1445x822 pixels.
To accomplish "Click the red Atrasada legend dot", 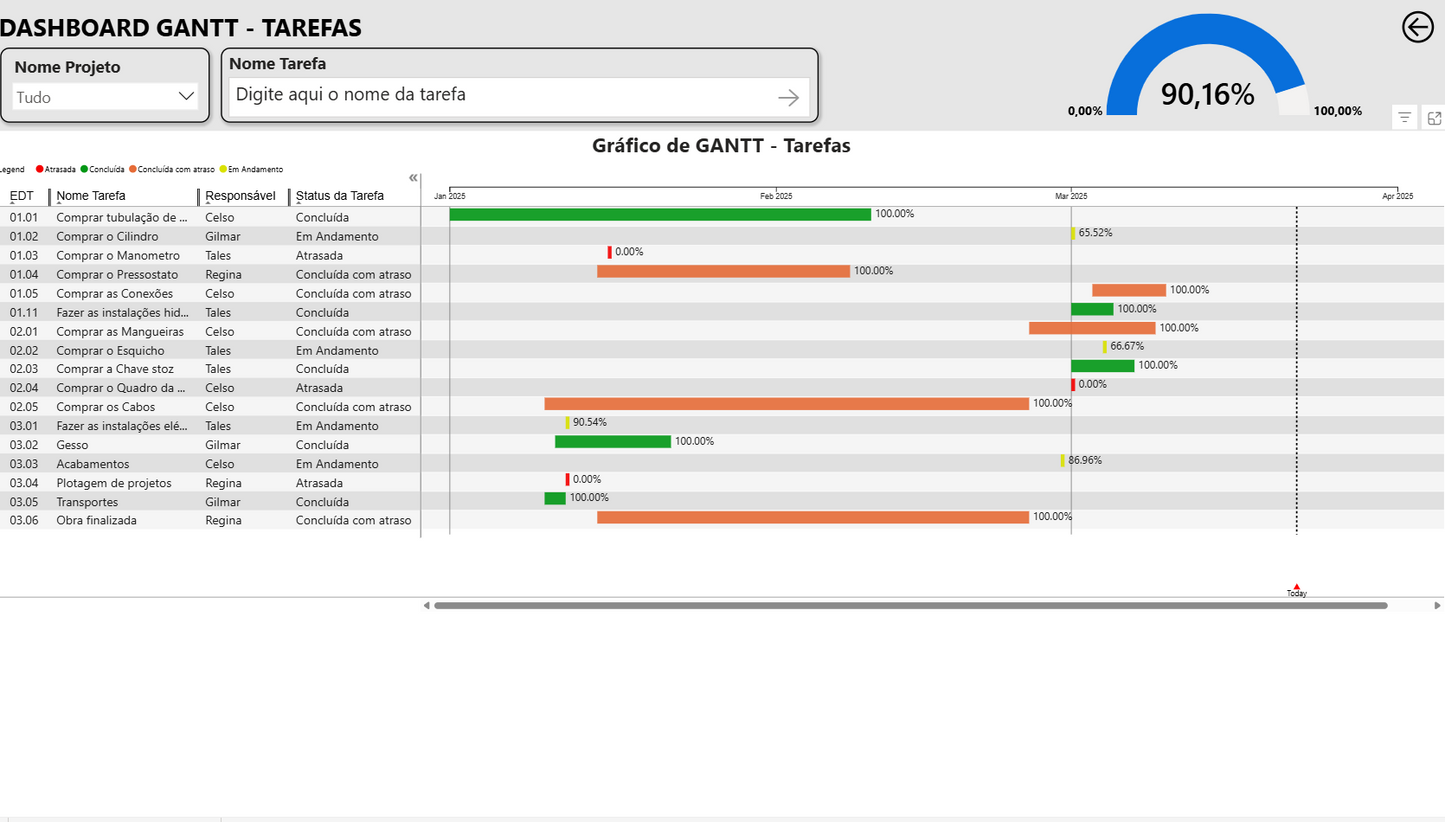I will tap(39, 168).
